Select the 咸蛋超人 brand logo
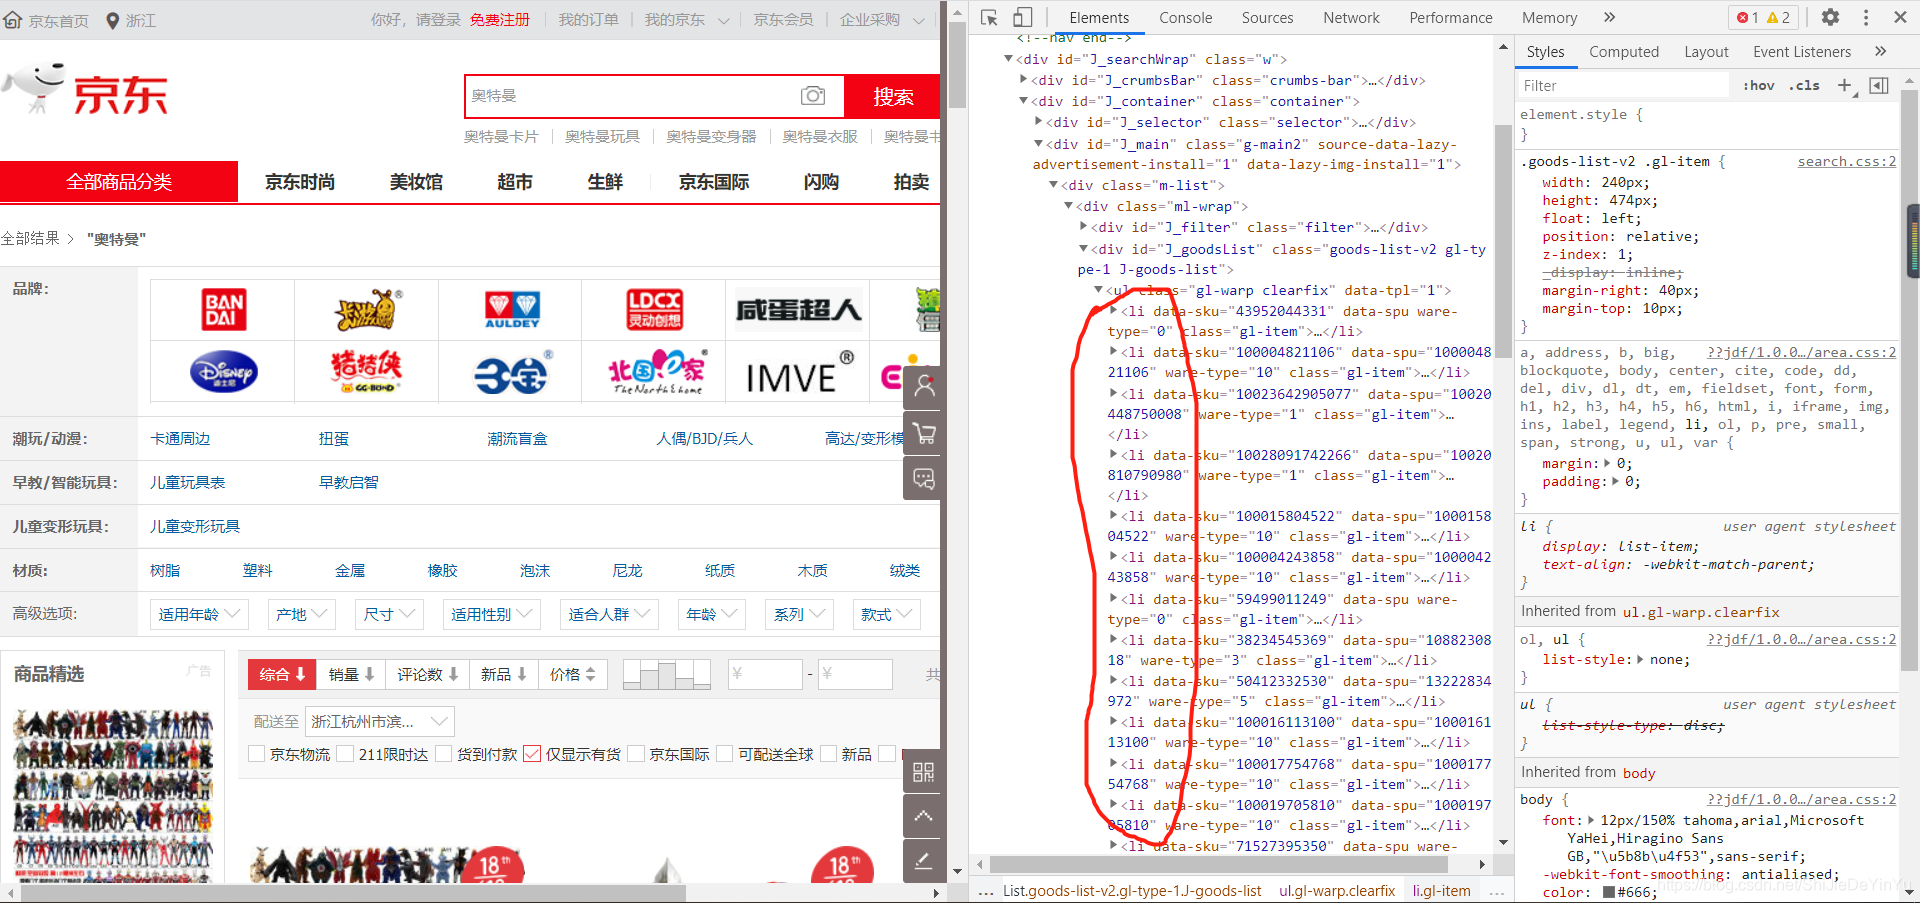The image size is (1920, 903). click(800, 310)
